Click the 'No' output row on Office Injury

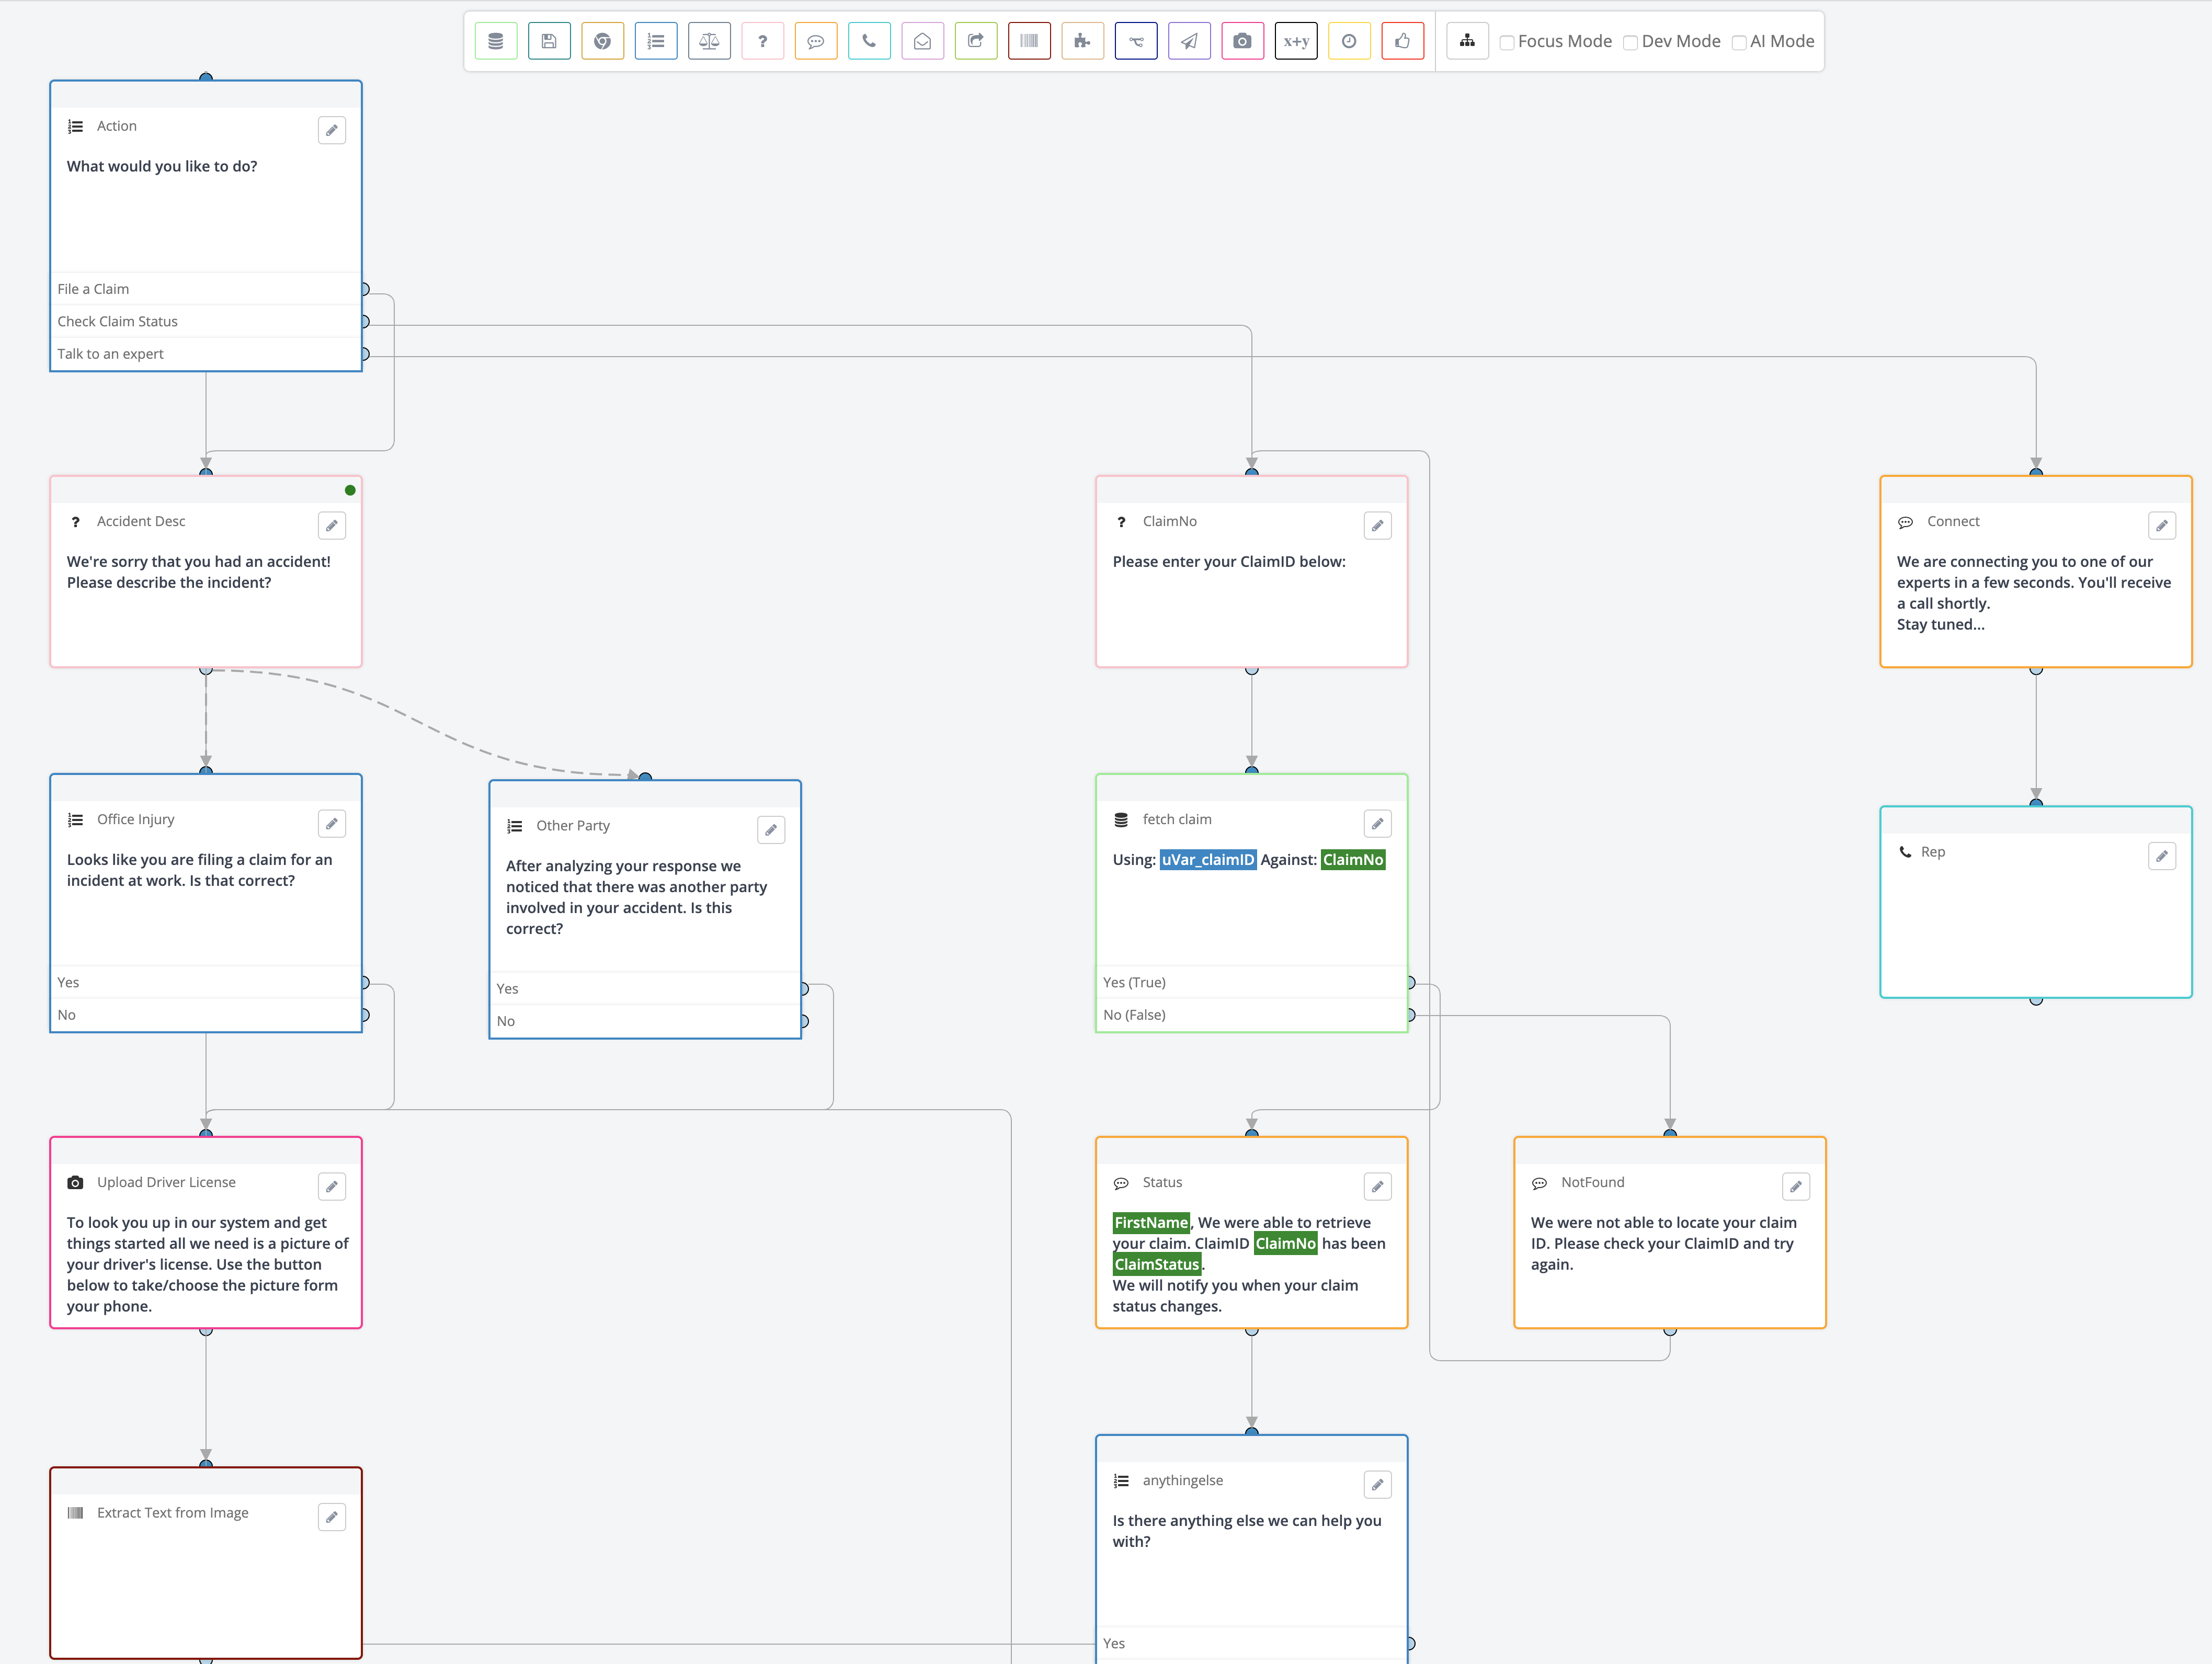pyautogui.click(x=150, y=1014)
